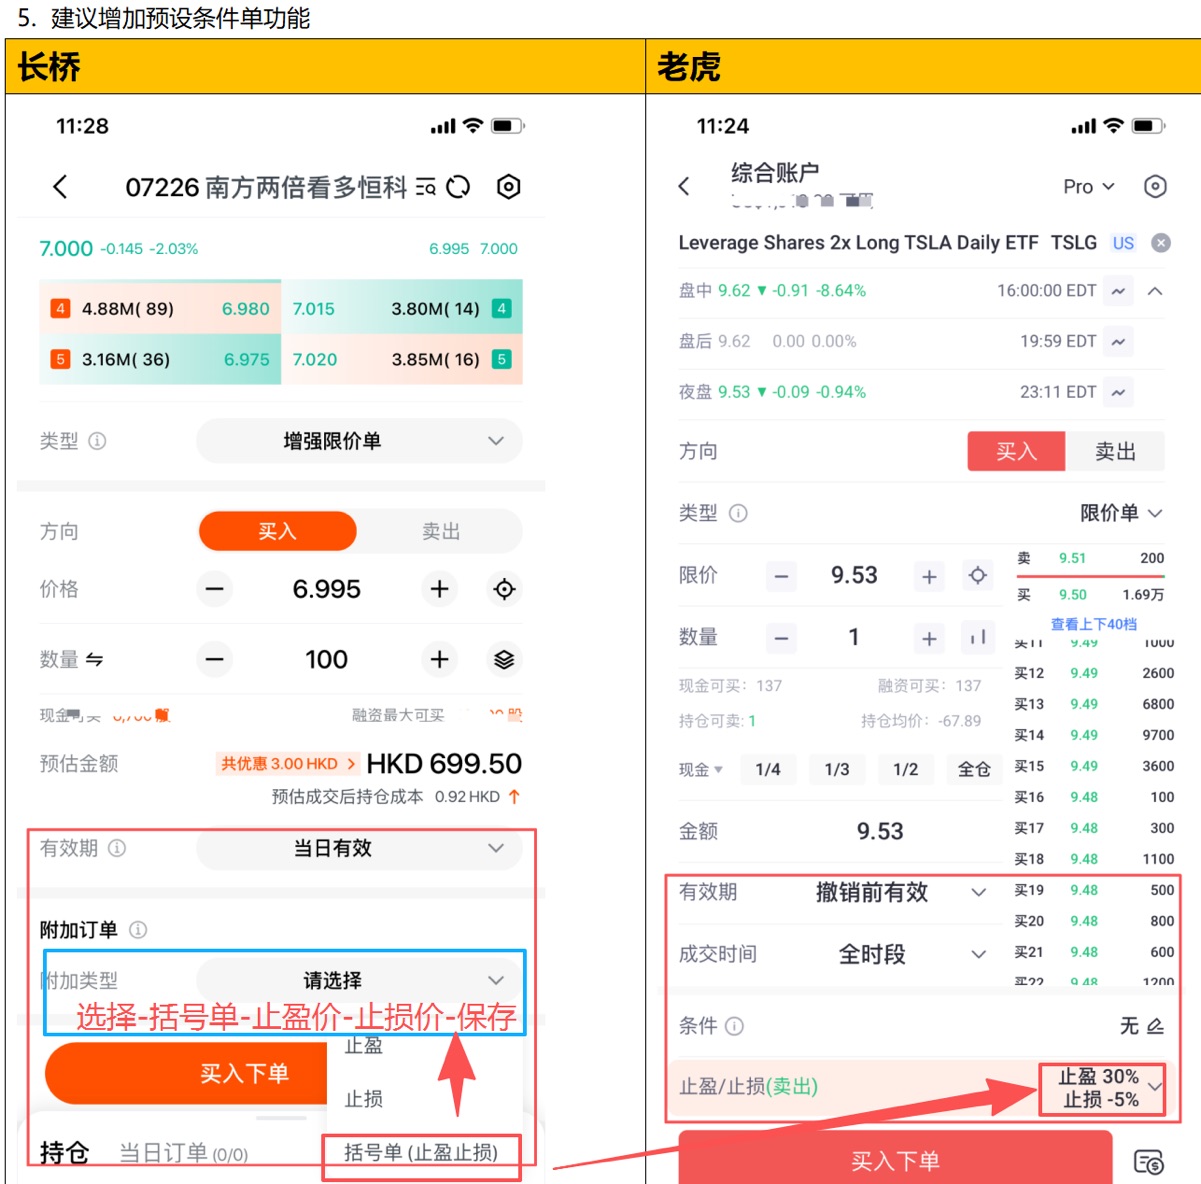Open chart icon on 夜盘 9.53 row

pyautogui.click(x=1118, y=392)
